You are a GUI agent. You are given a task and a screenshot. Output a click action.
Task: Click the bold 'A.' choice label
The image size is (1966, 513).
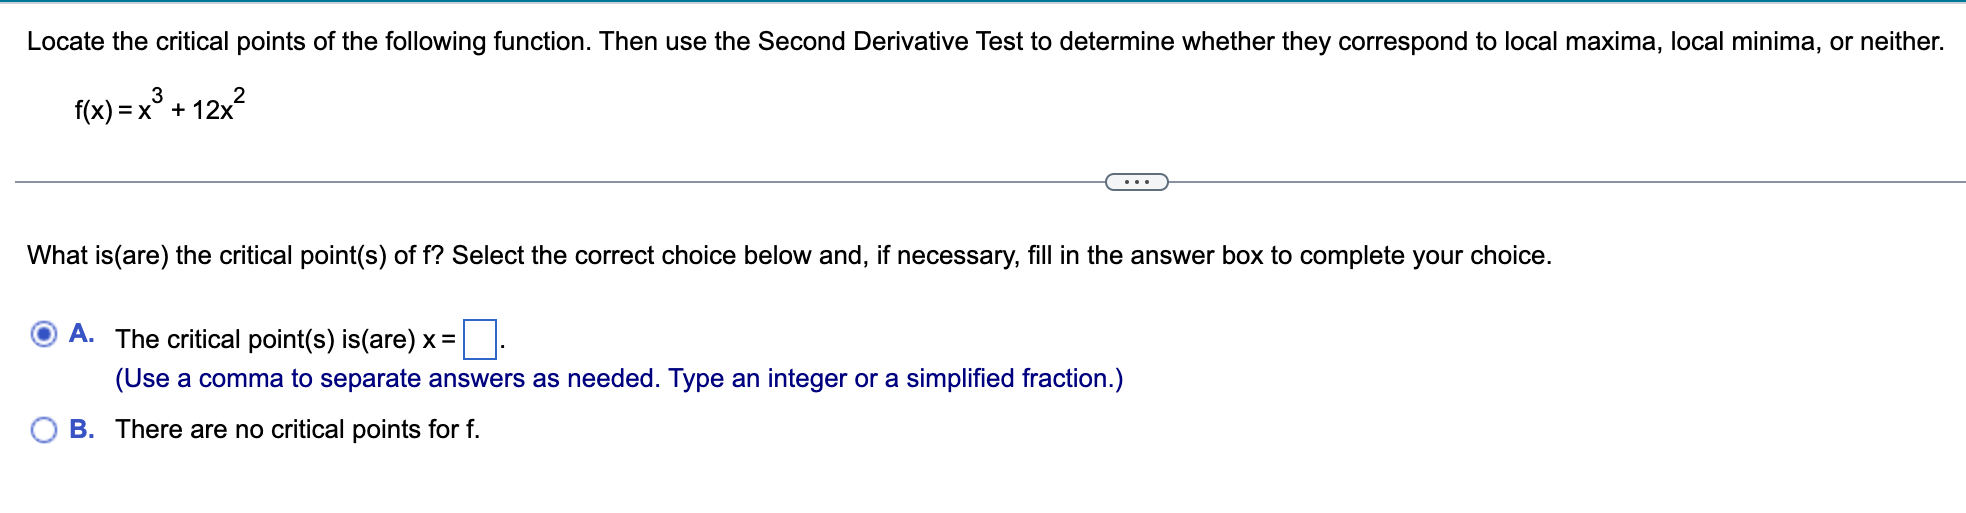(82, 334)
